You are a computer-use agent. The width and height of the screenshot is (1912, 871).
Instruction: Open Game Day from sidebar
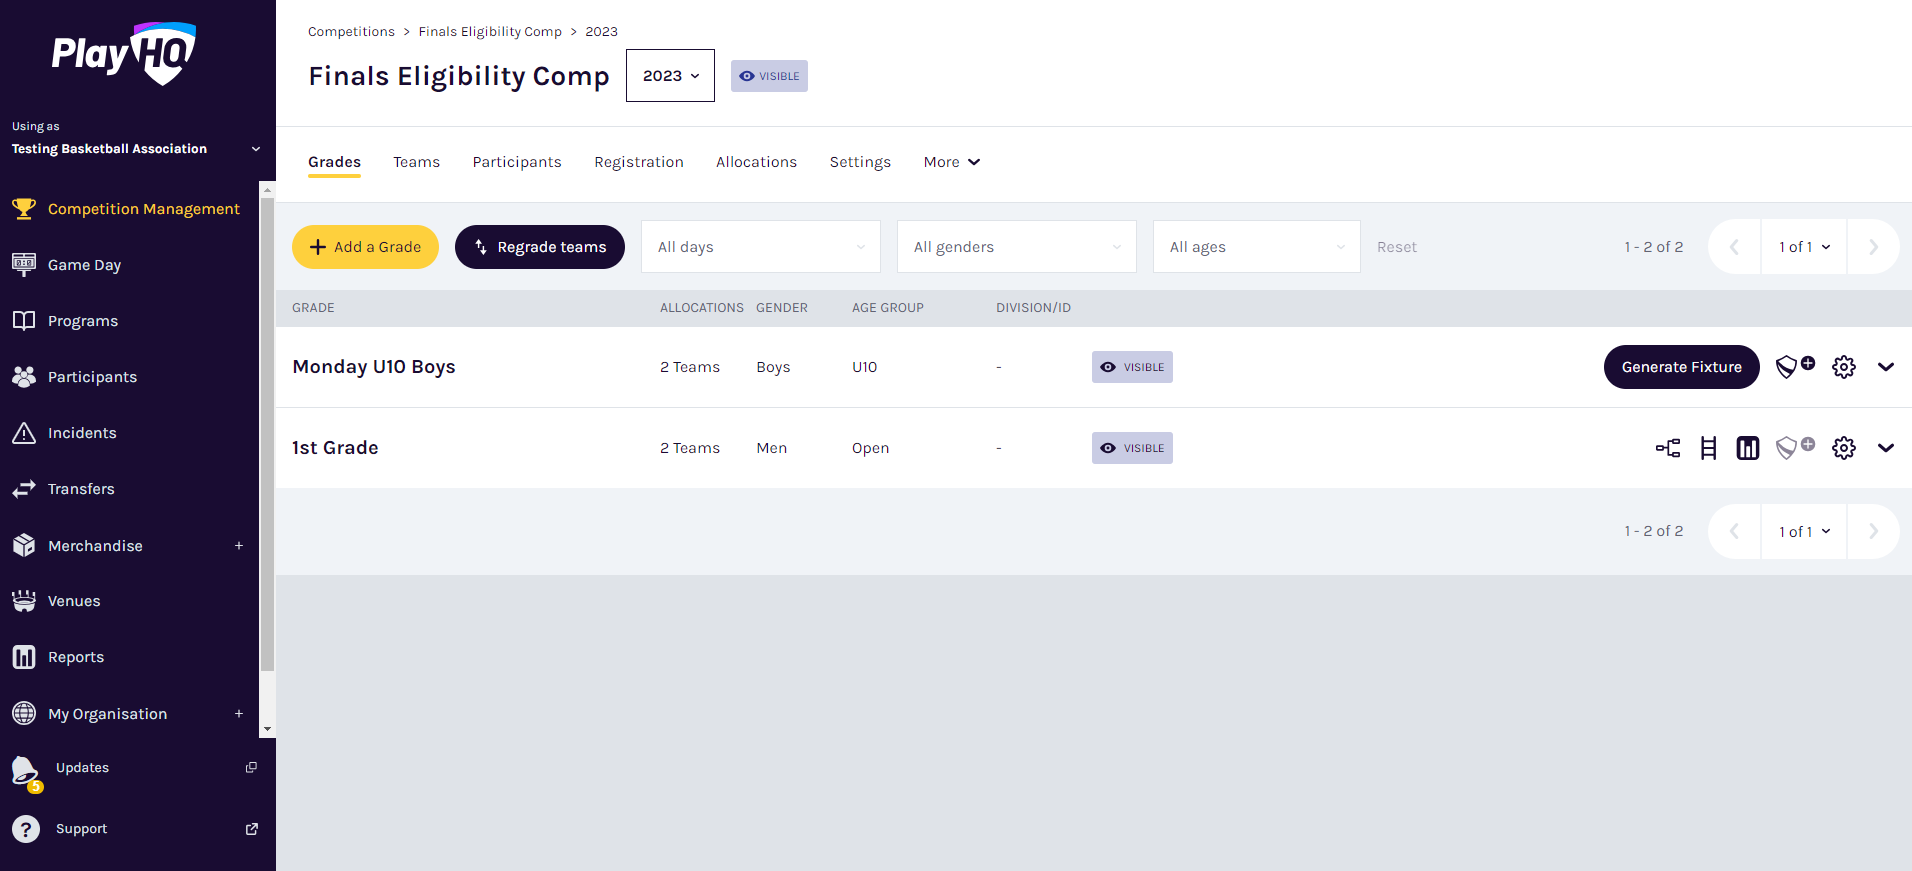pyautogui.click(x=84, y=265)
